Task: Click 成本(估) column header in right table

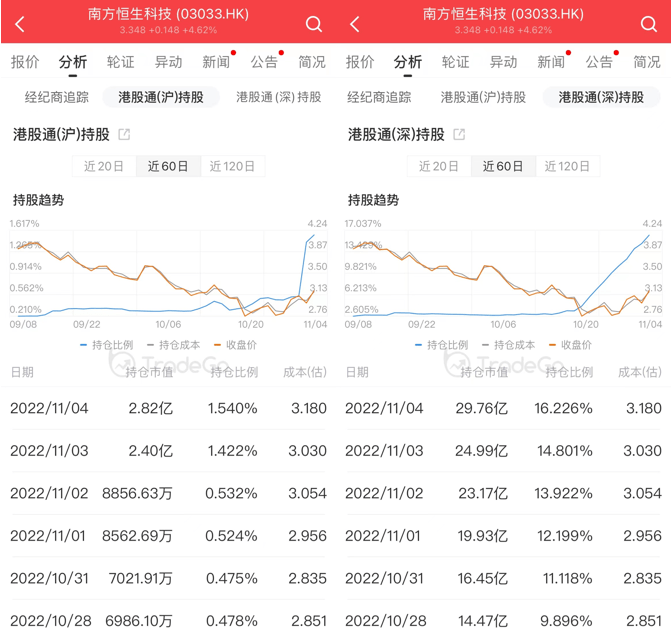Action: tap(640, 372)
